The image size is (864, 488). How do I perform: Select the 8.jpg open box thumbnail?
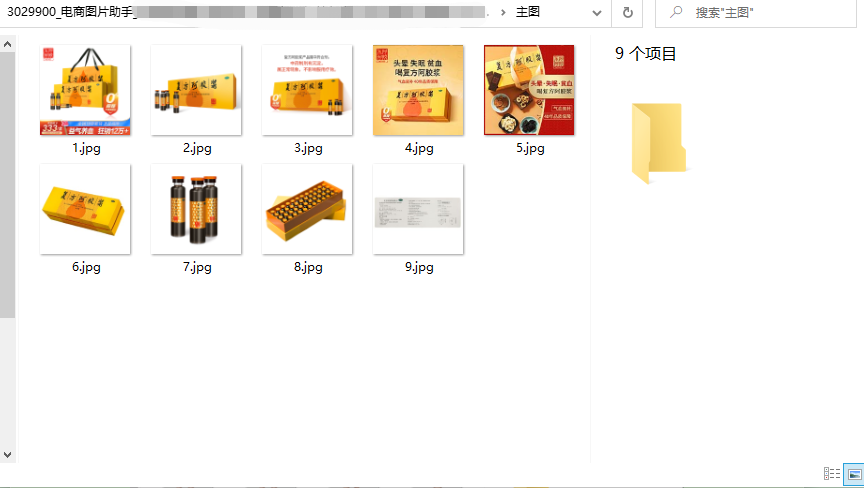coord(307,209)
